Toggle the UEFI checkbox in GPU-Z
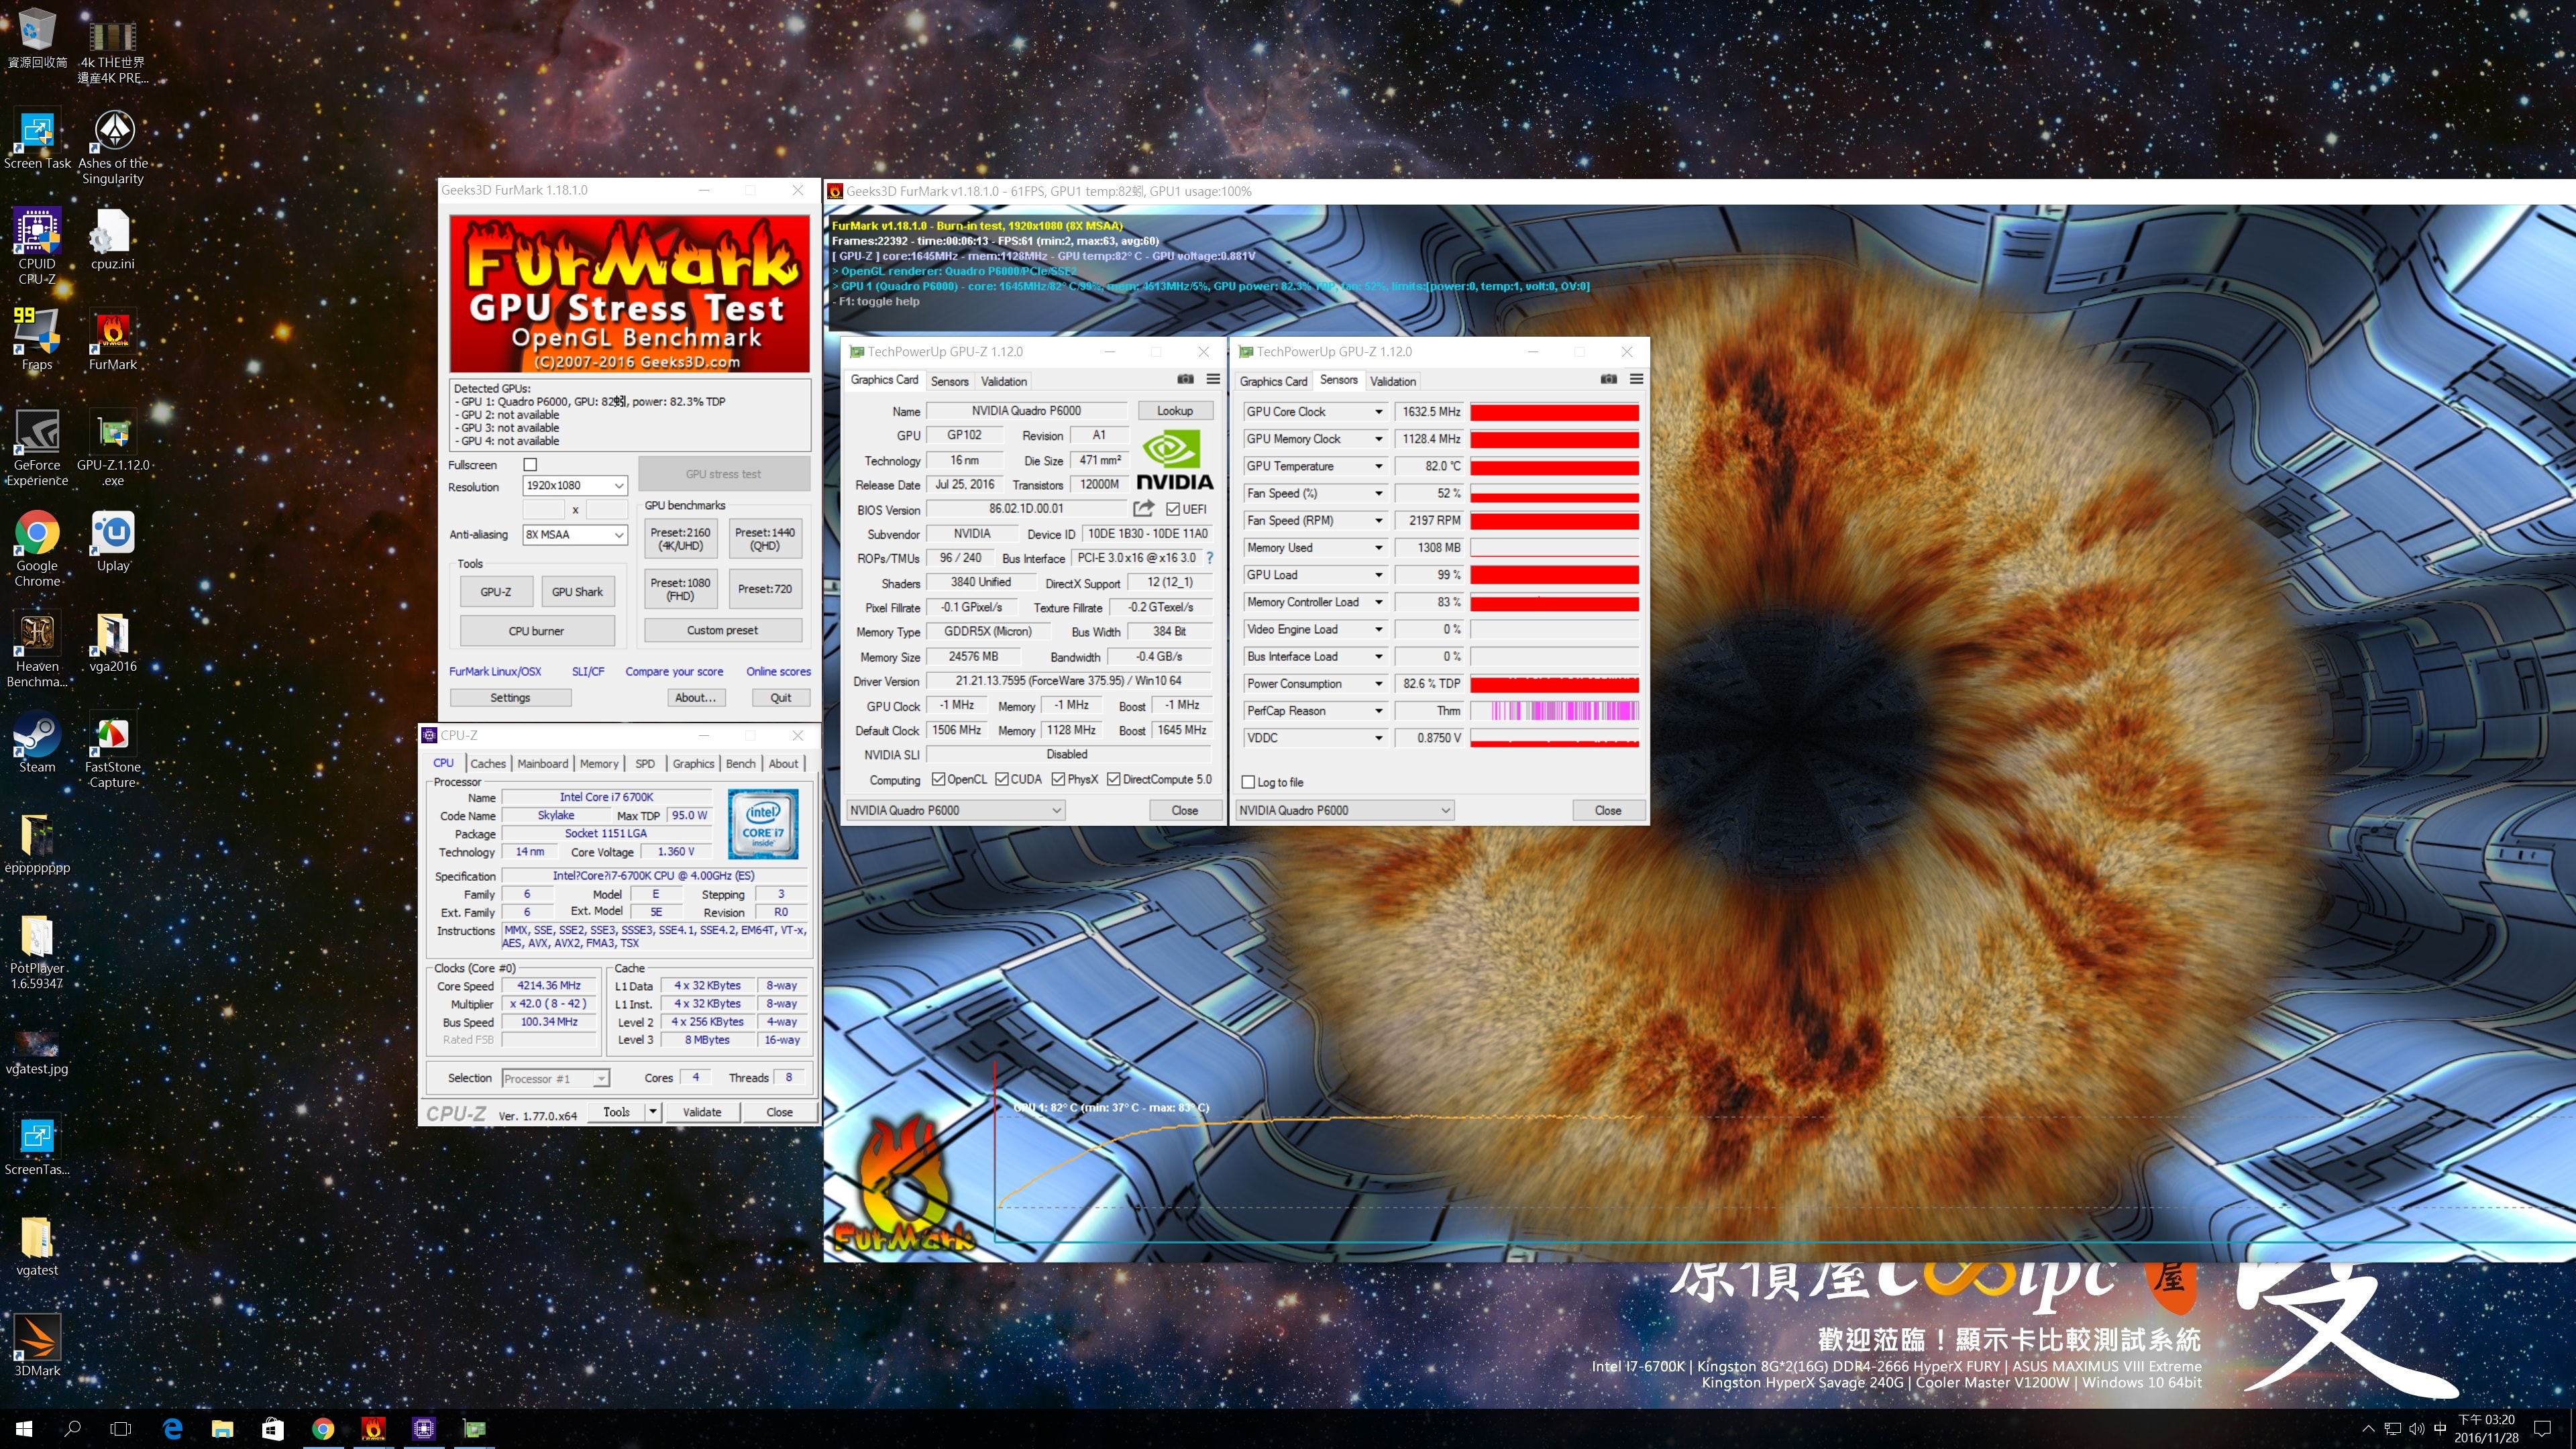 click(1173, 509)
